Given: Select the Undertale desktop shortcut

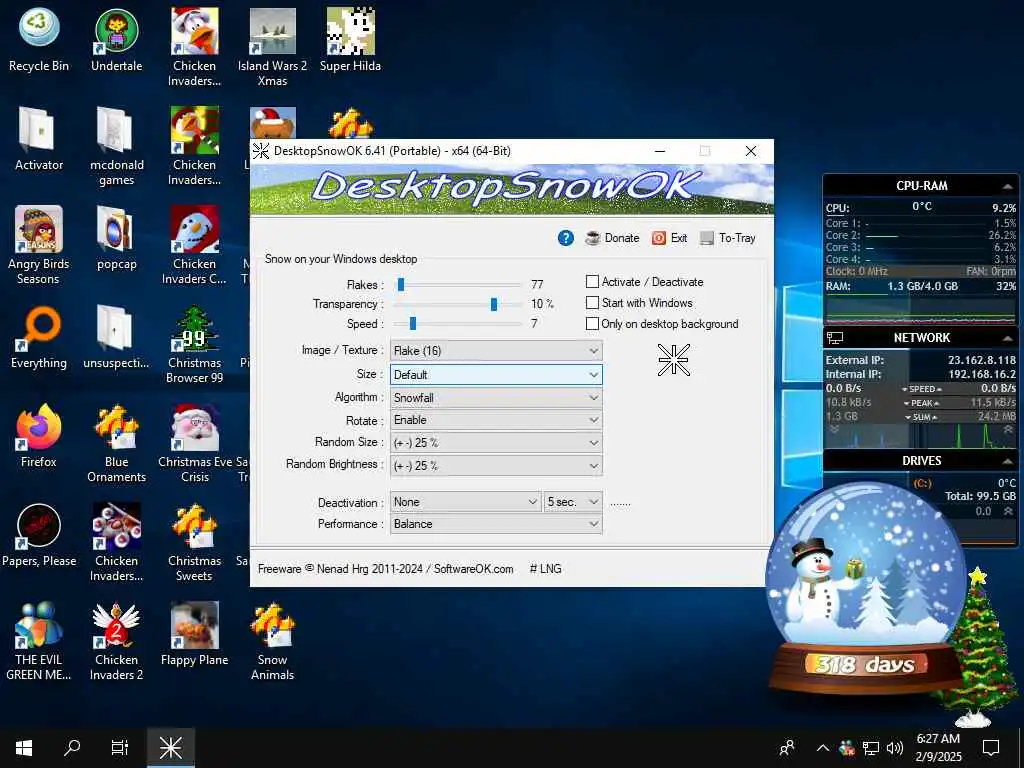Looking at the screenshot, I should [x=116, y=40].
